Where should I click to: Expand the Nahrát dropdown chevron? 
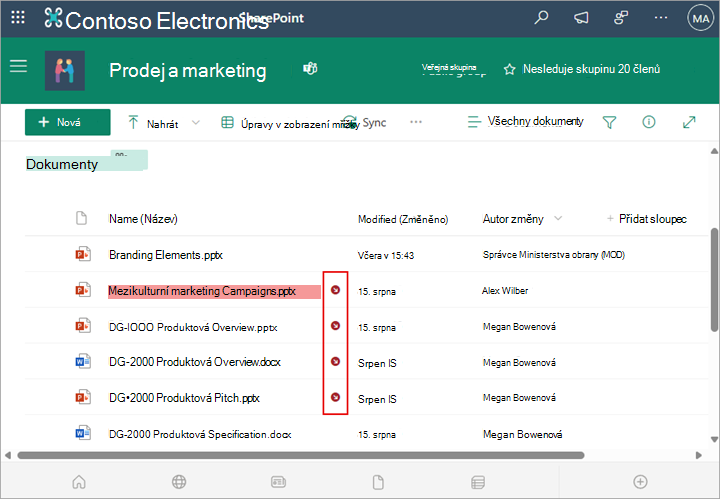(196, 123)
